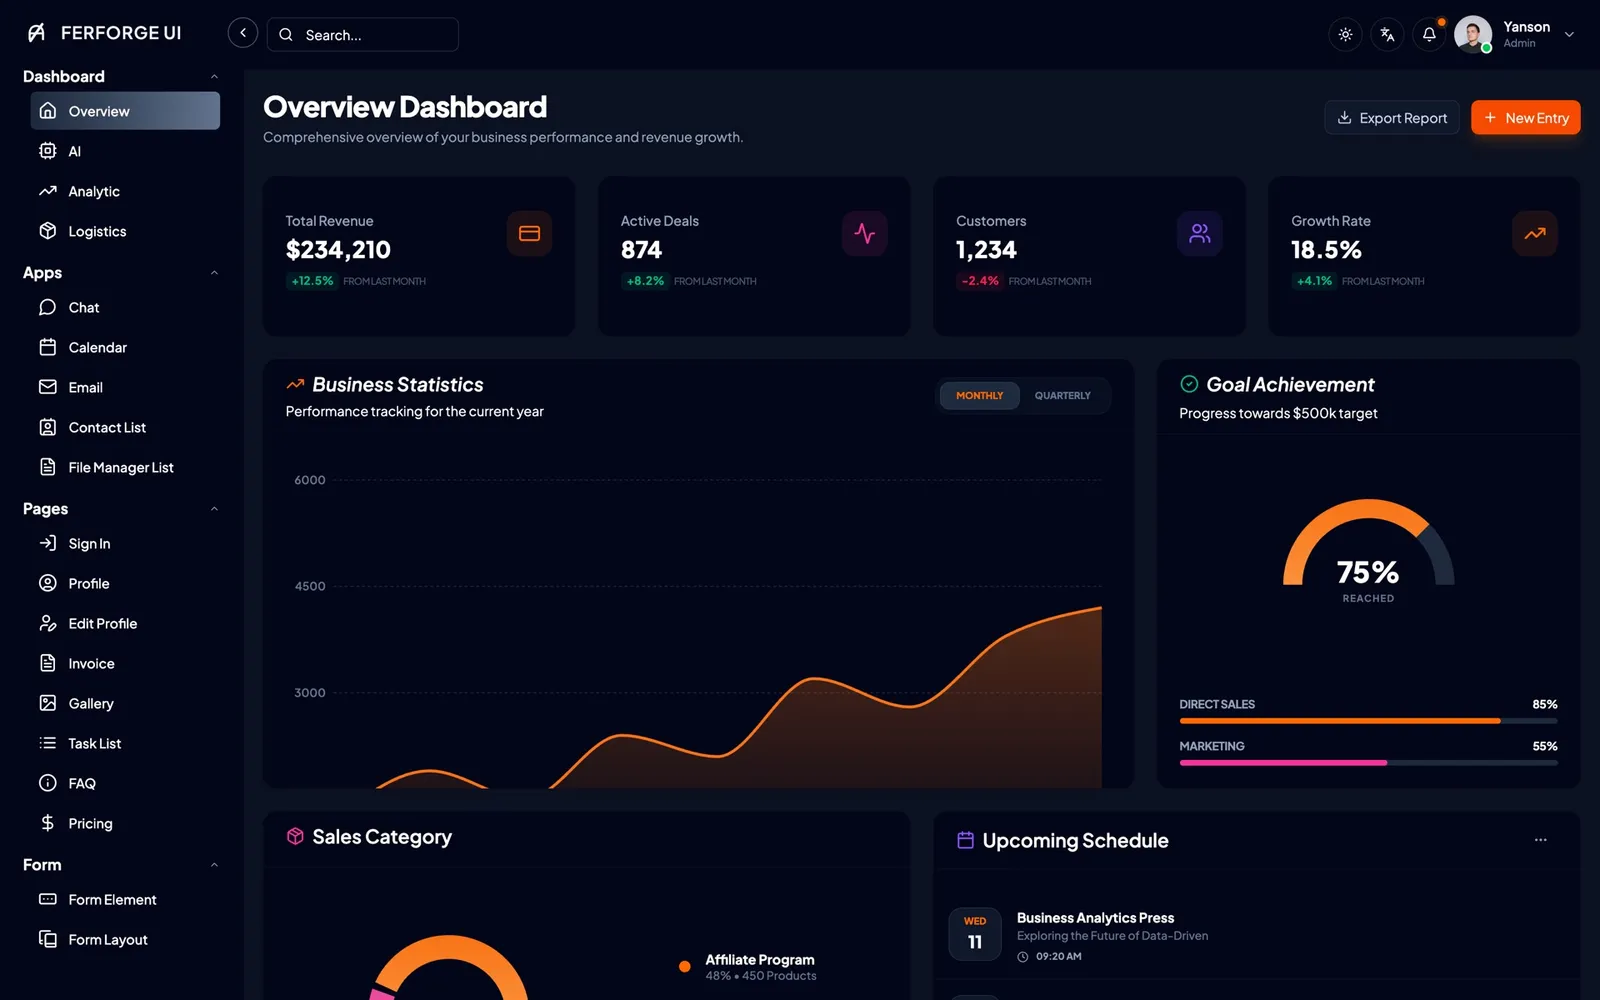Click the Form Layout icon
The height and width of the screenshot is (1000, 1600).
tap(47, 939)
